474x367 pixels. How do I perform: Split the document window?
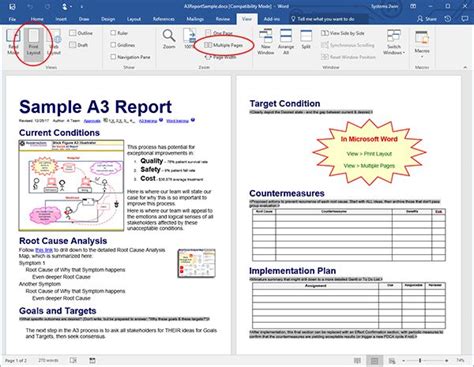(306, 40)
